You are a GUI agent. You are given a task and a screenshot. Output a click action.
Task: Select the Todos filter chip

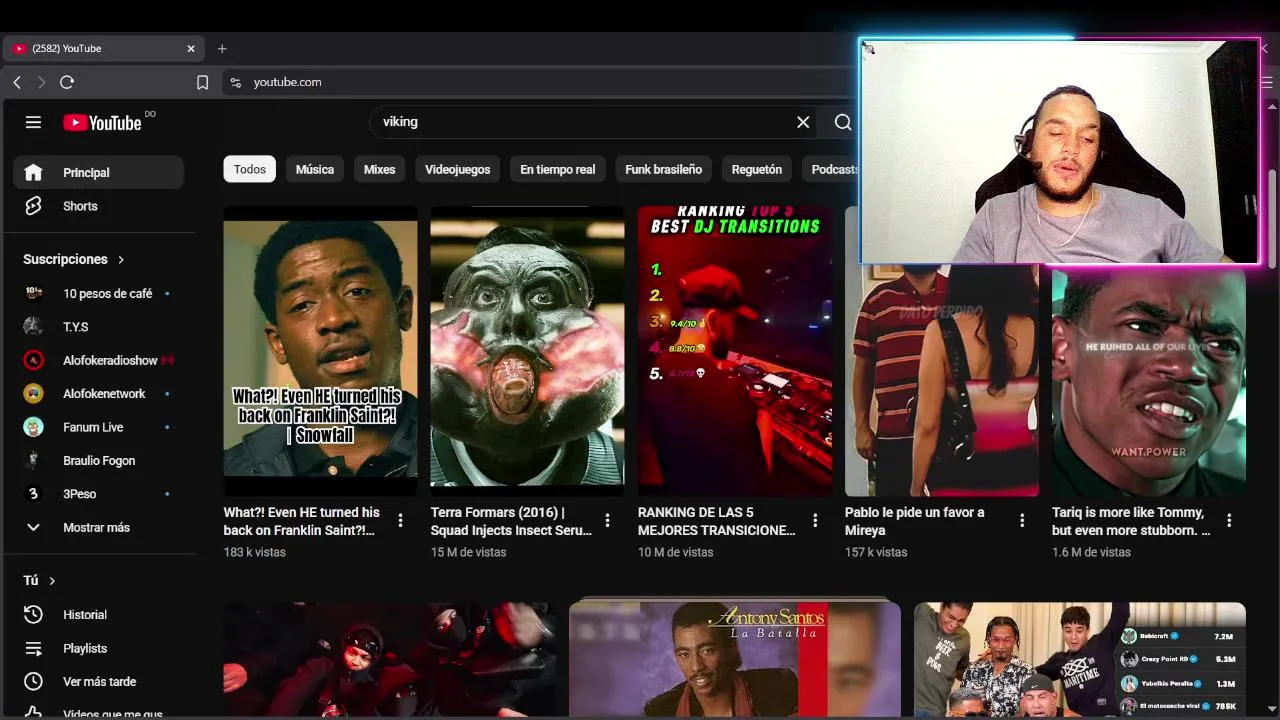tap(249, 169)
